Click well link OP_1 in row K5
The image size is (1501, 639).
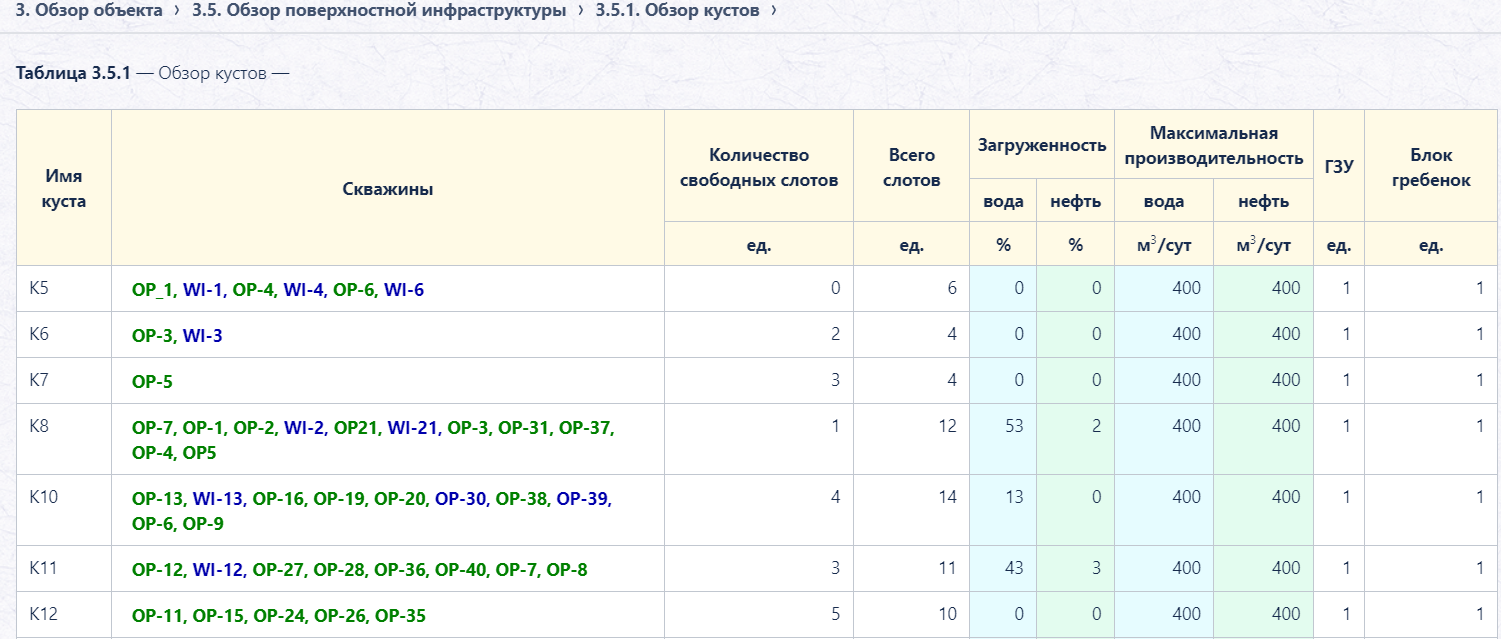(x=153, y=289)
